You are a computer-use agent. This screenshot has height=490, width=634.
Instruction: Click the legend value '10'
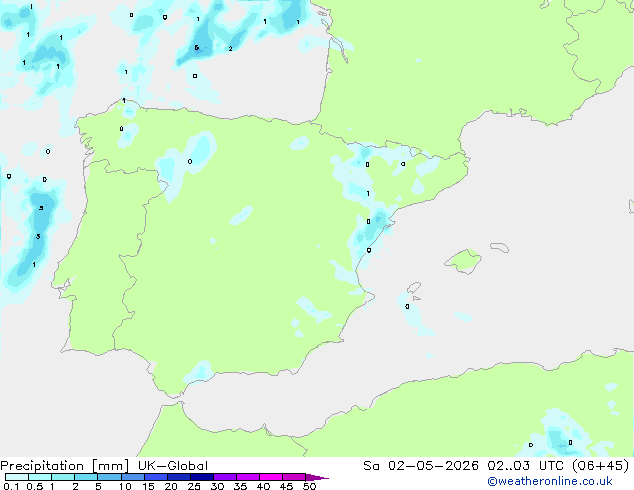[125, 486]
